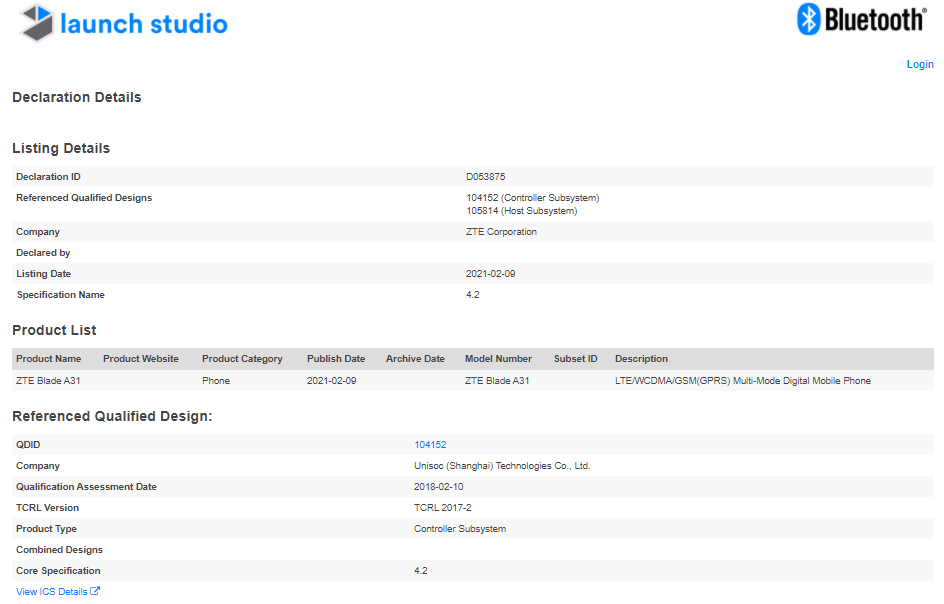Click the external link icon beside View ICS Details

tap(95, 592)
